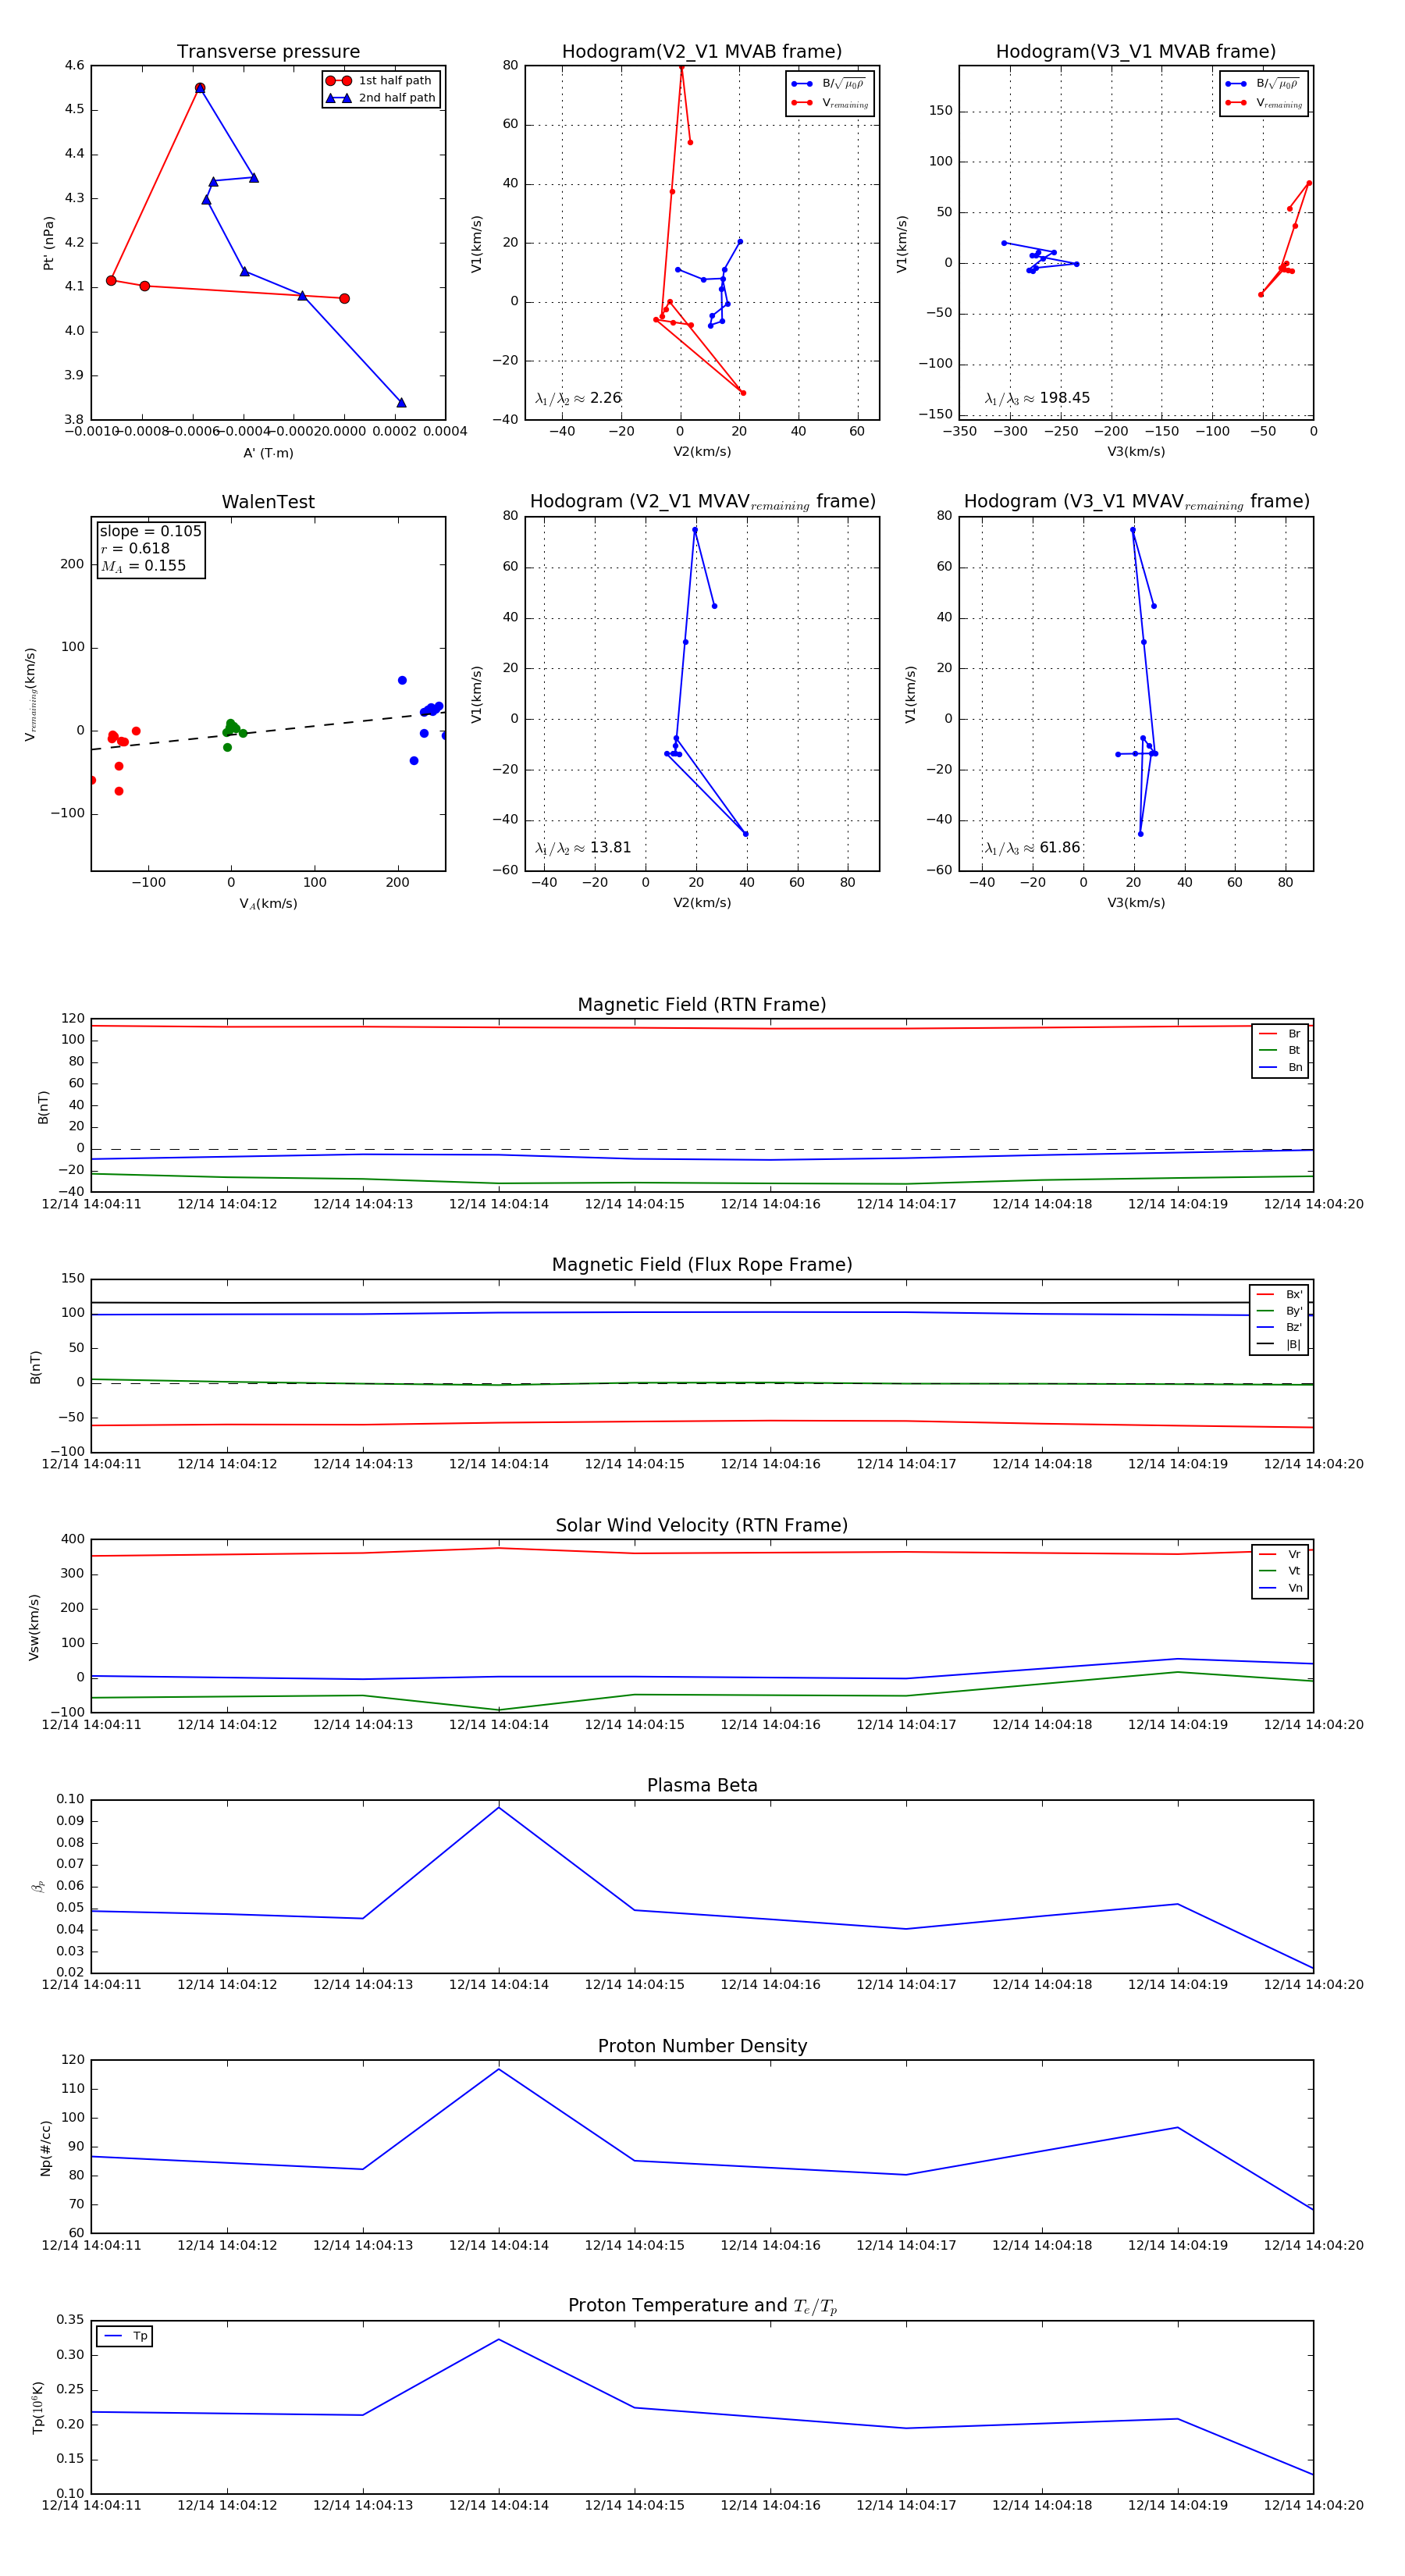Click the 'Proton Number Density' title
The height and width of the screenshot is (2576, 1405).
point(702,2046)
